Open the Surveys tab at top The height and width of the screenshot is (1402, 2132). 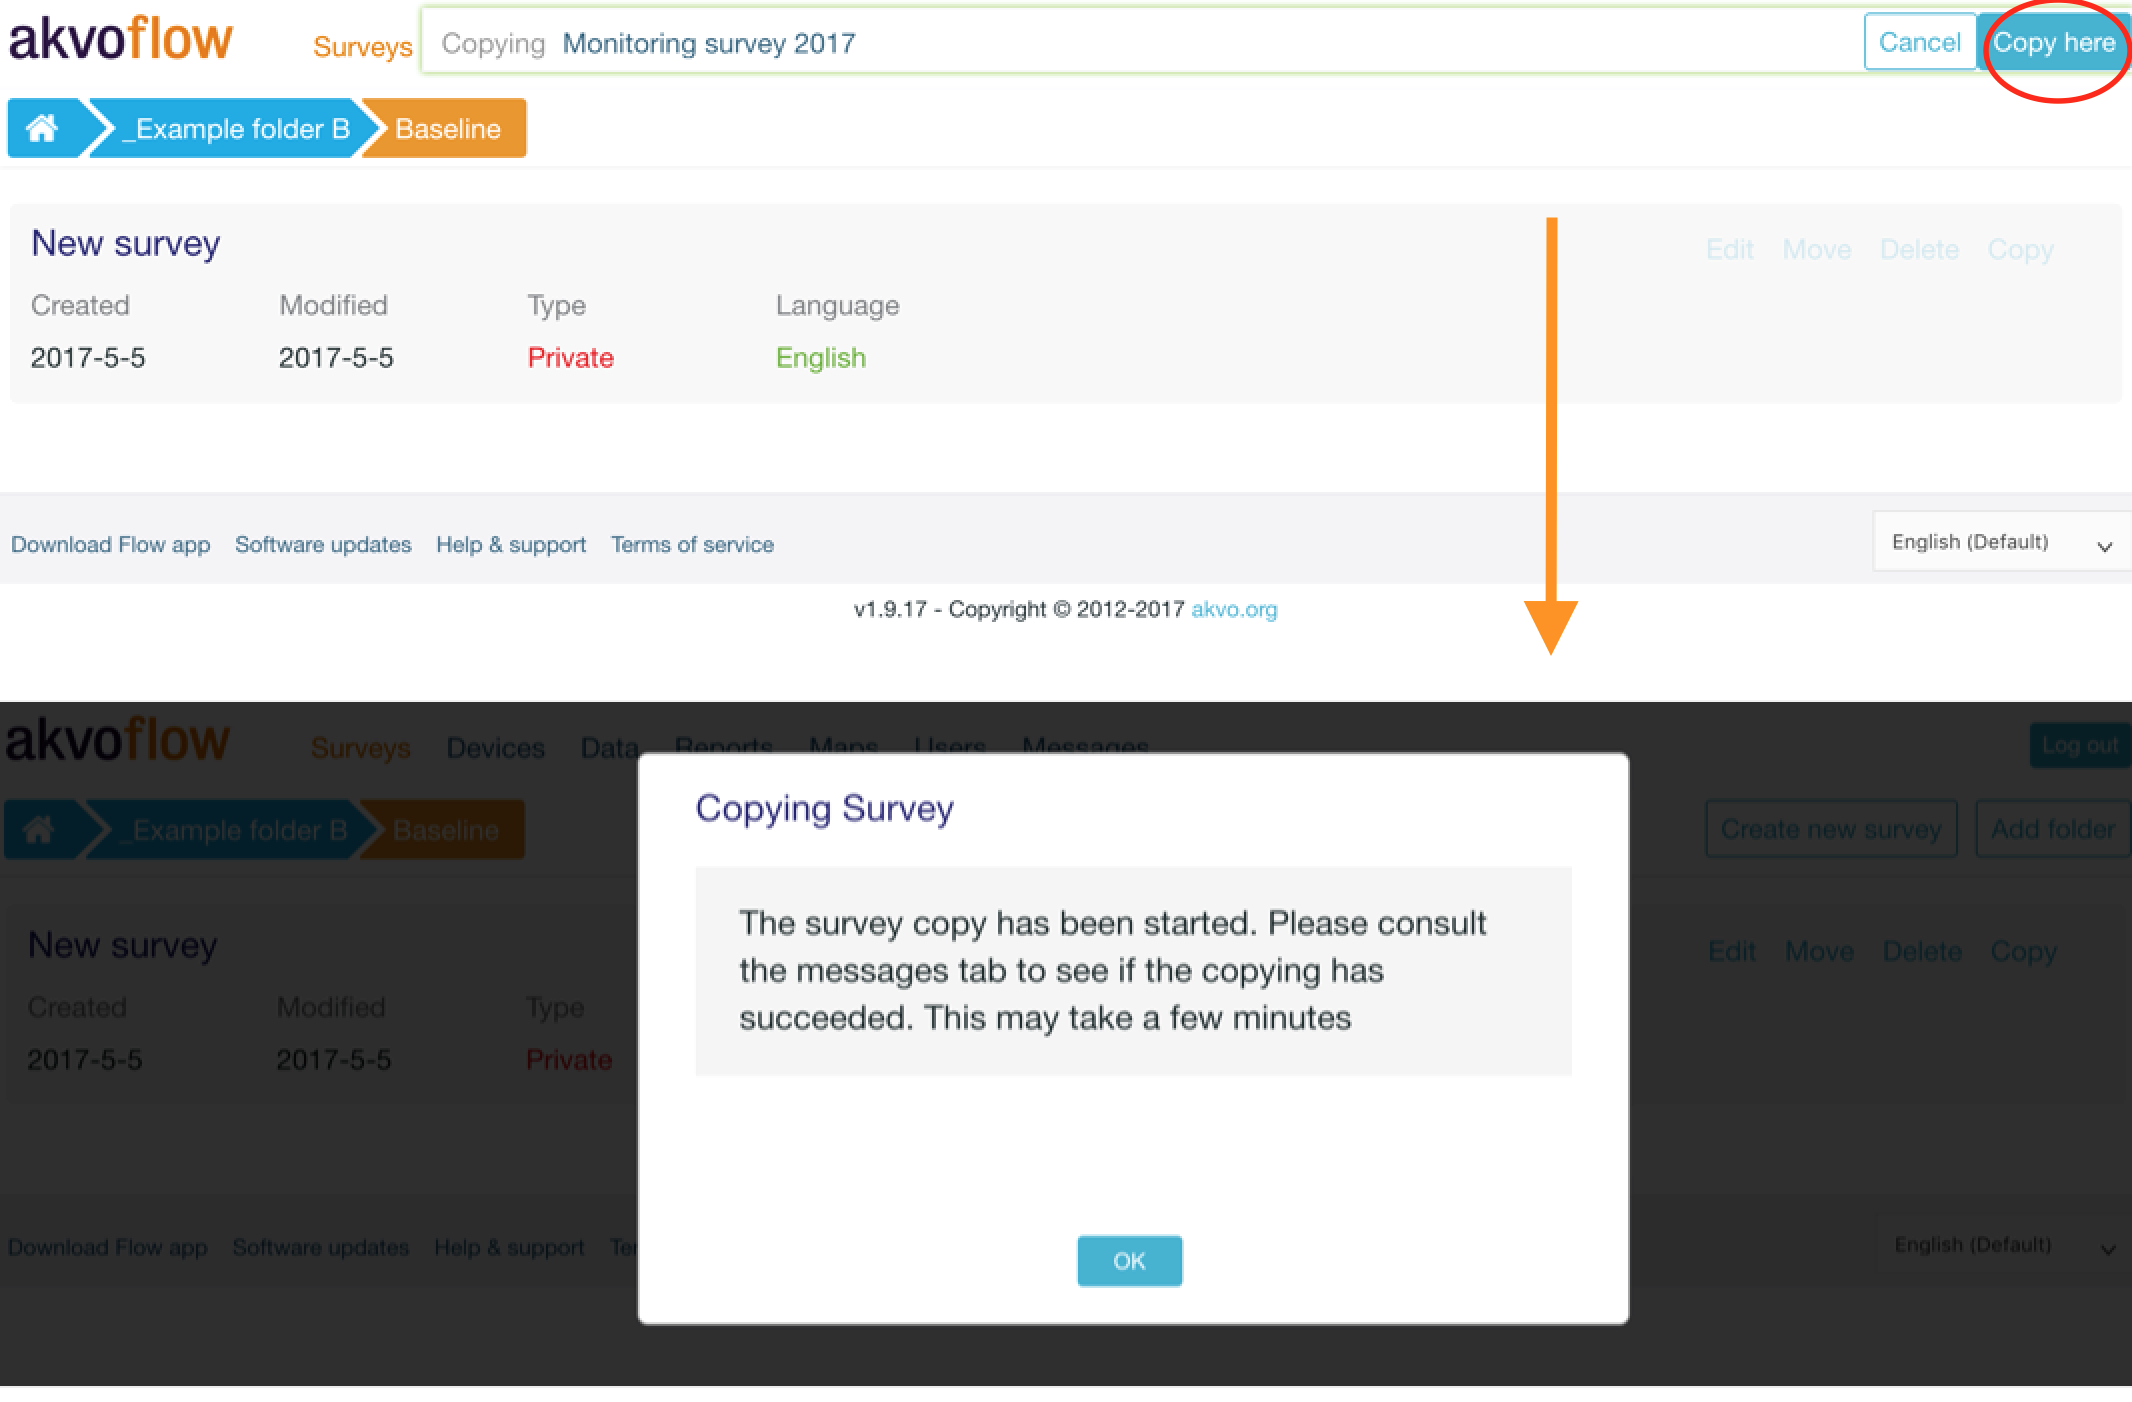pos(362,46)
